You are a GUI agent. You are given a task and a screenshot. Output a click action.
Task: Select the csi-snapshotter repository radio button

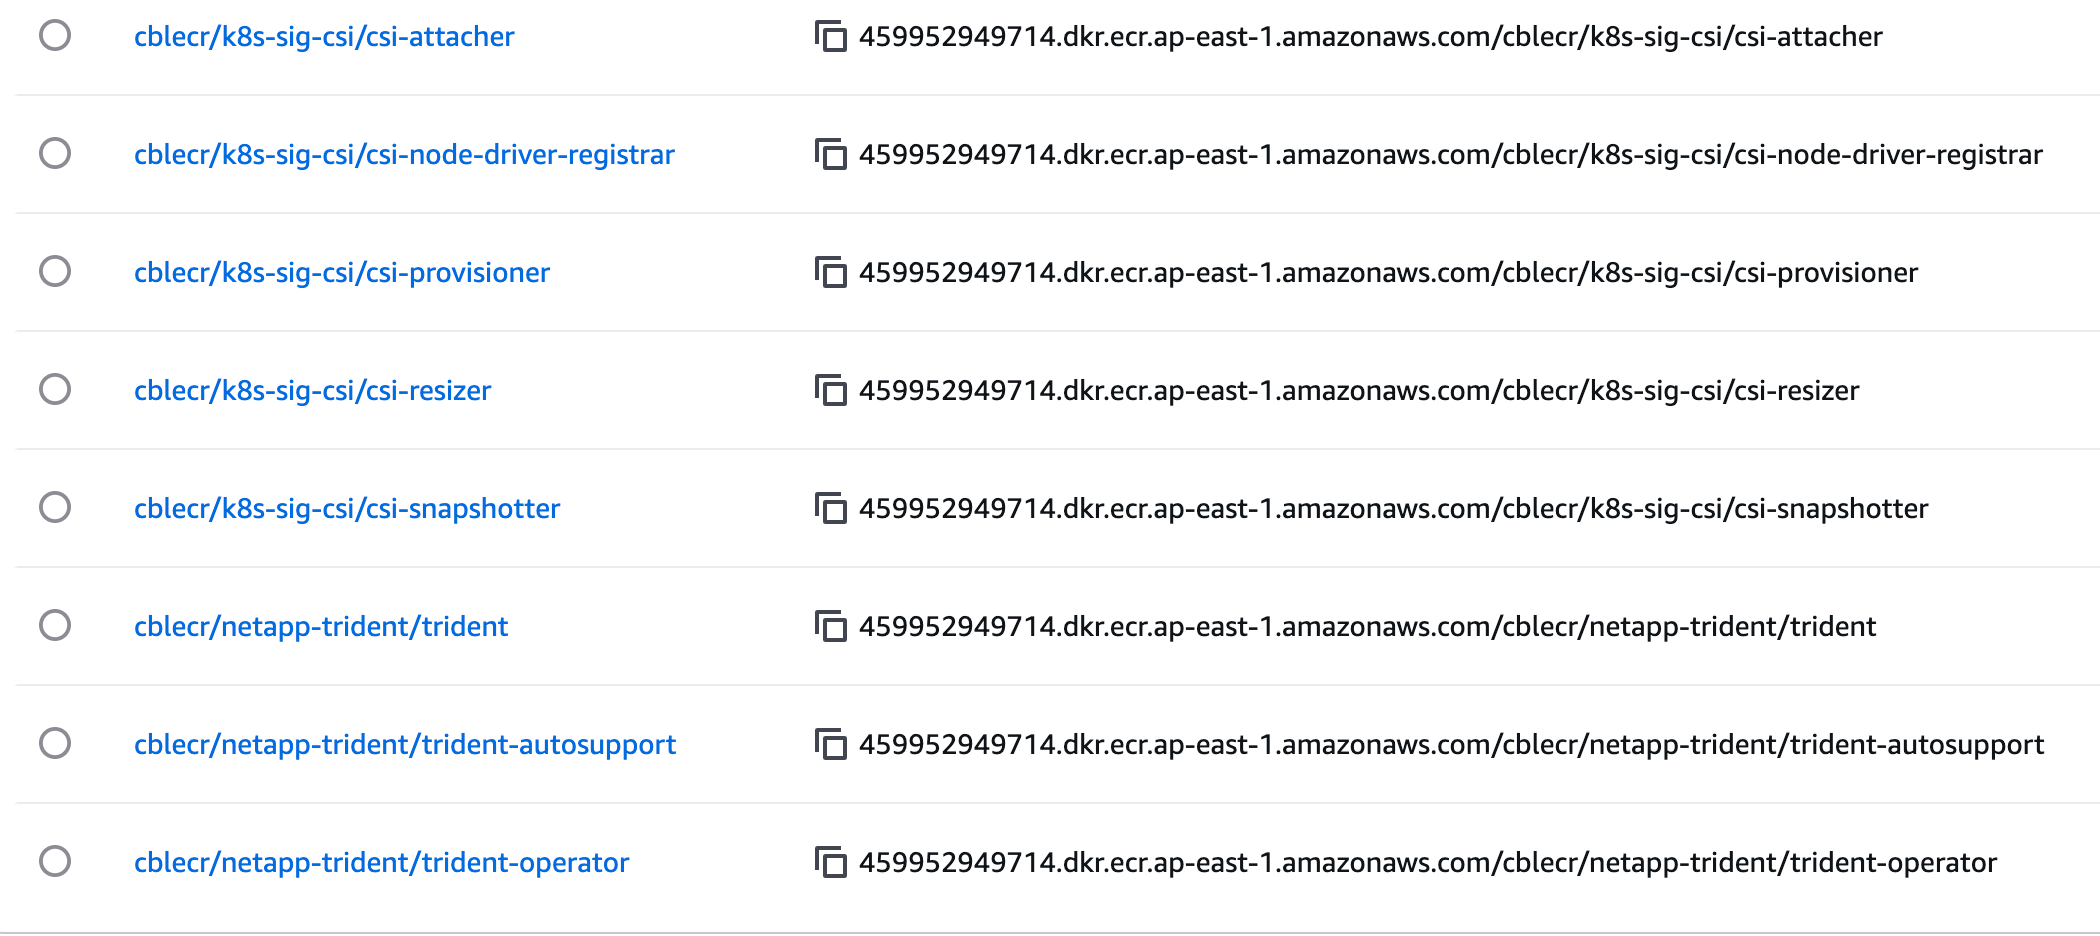coord(55,508)
